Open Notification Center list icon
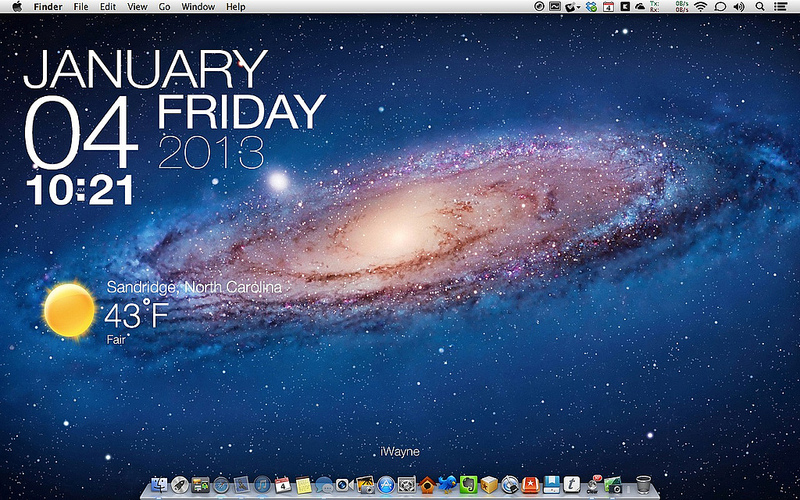The image size is (800, 500). [781, 7]
